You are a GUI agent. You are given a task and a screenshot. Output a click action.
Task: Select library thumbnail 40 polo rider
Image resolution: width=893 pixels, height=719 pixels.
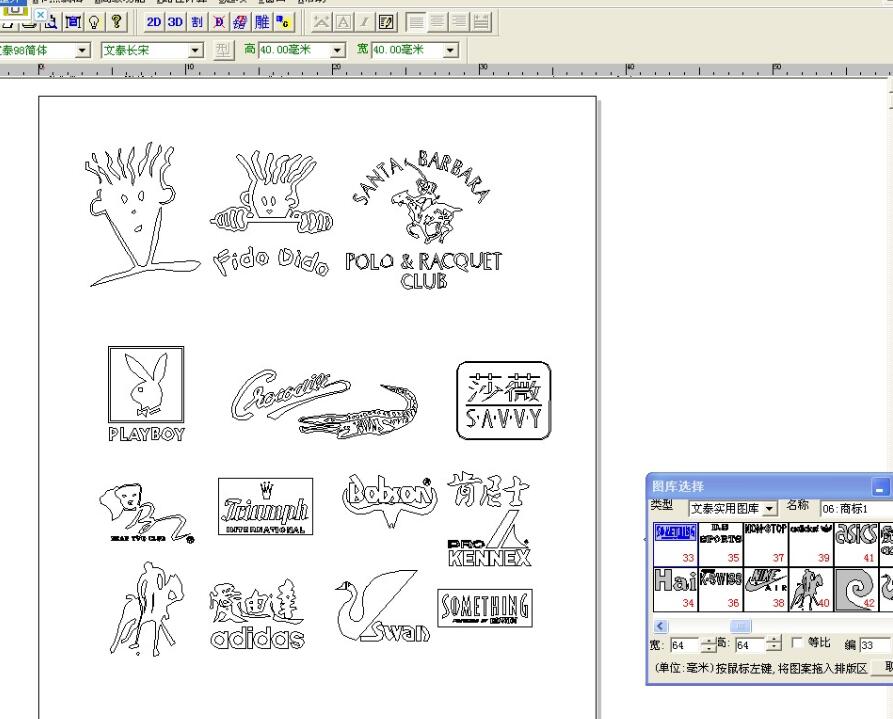coord(811,589)
